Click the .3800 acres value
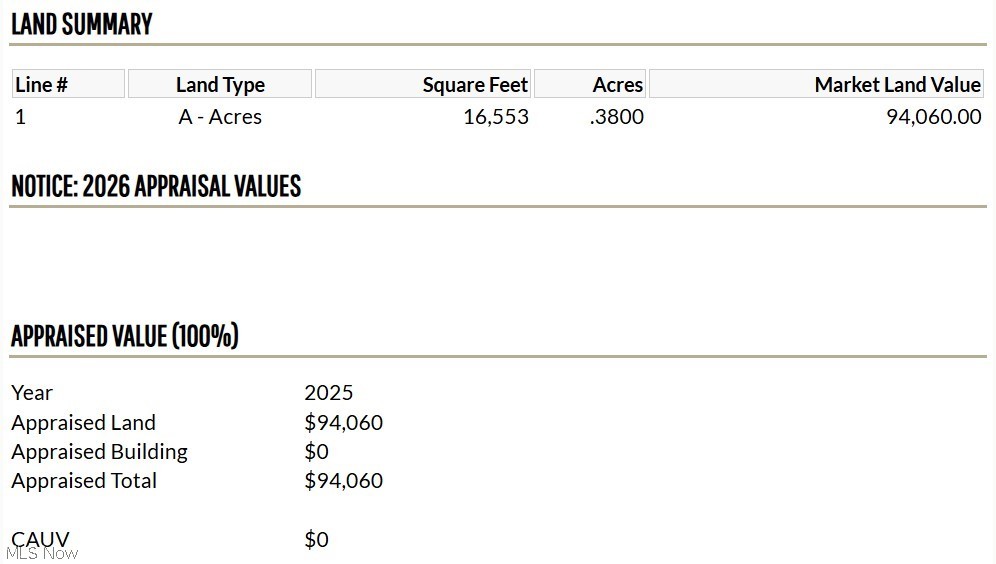 click(x=616, y=117)
